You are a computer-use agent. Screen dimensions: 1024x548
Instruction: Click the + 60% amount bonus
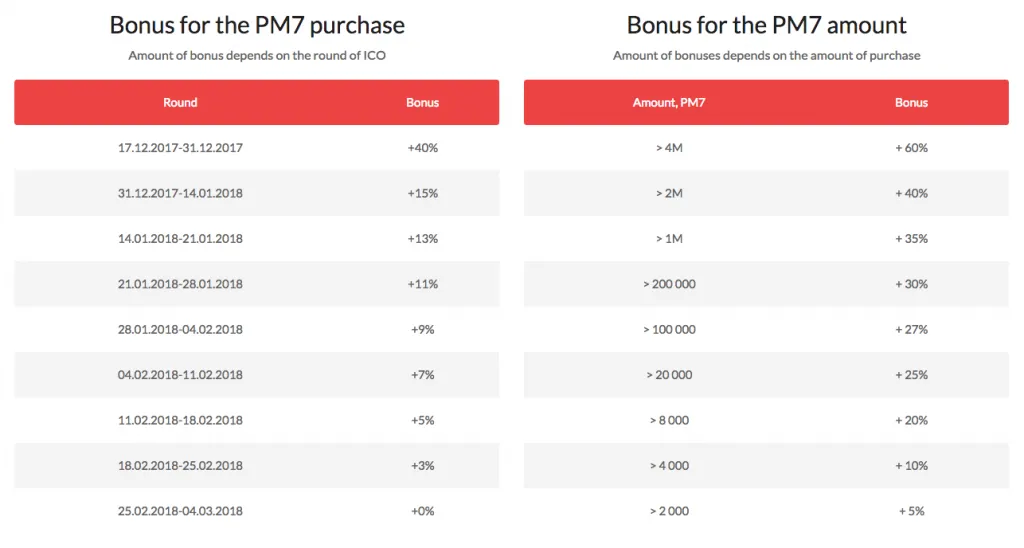[911, 148]
